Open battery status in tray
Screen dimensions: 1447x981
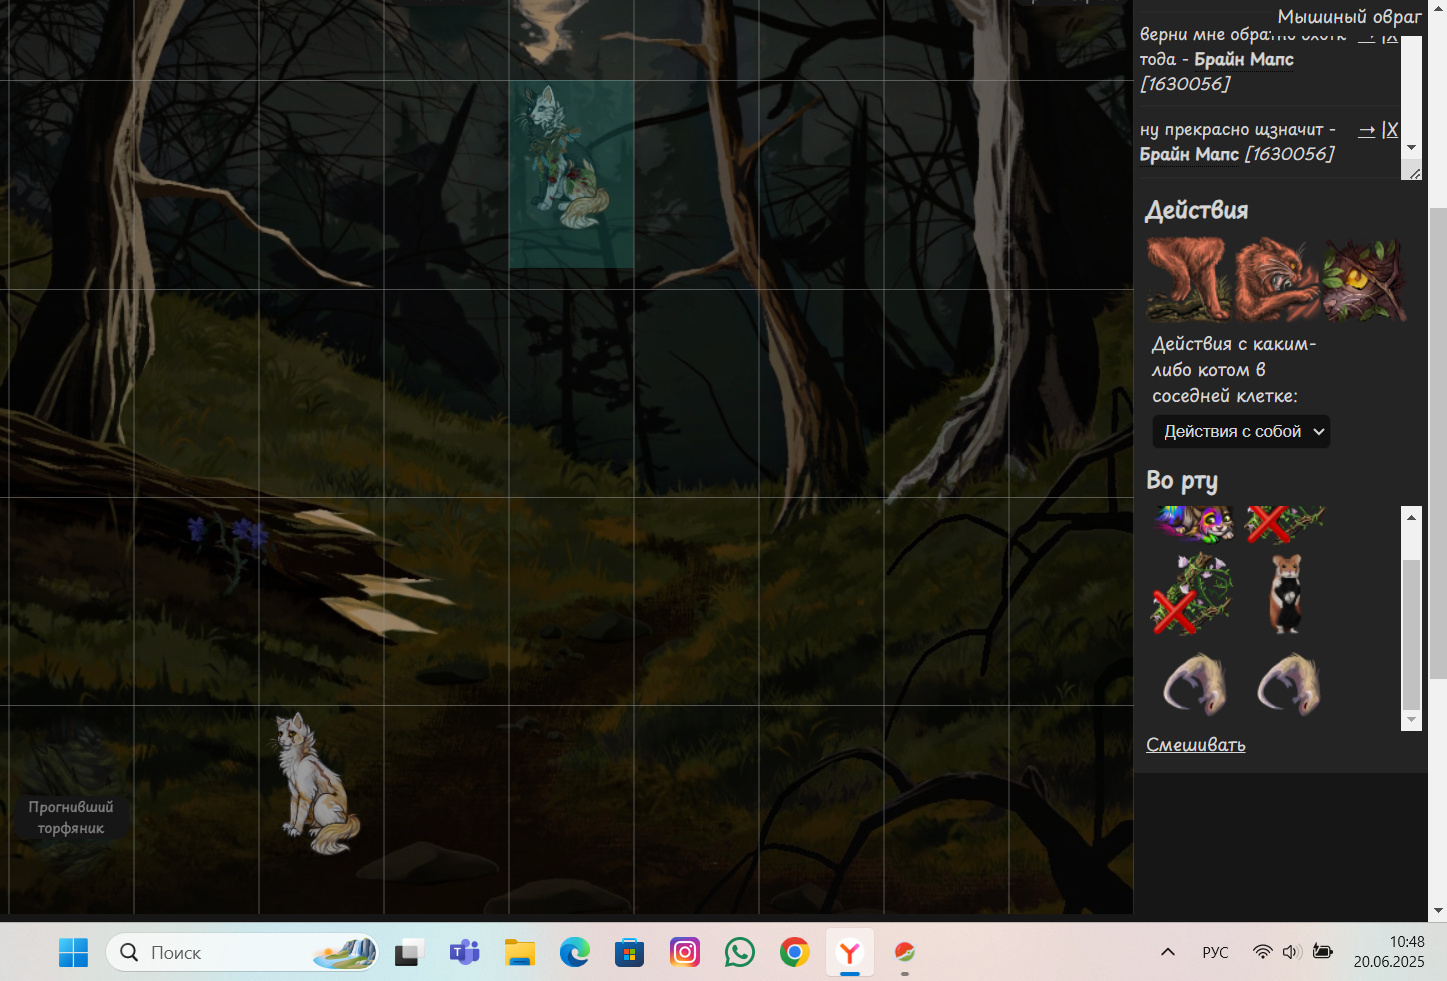[1322, 952]
